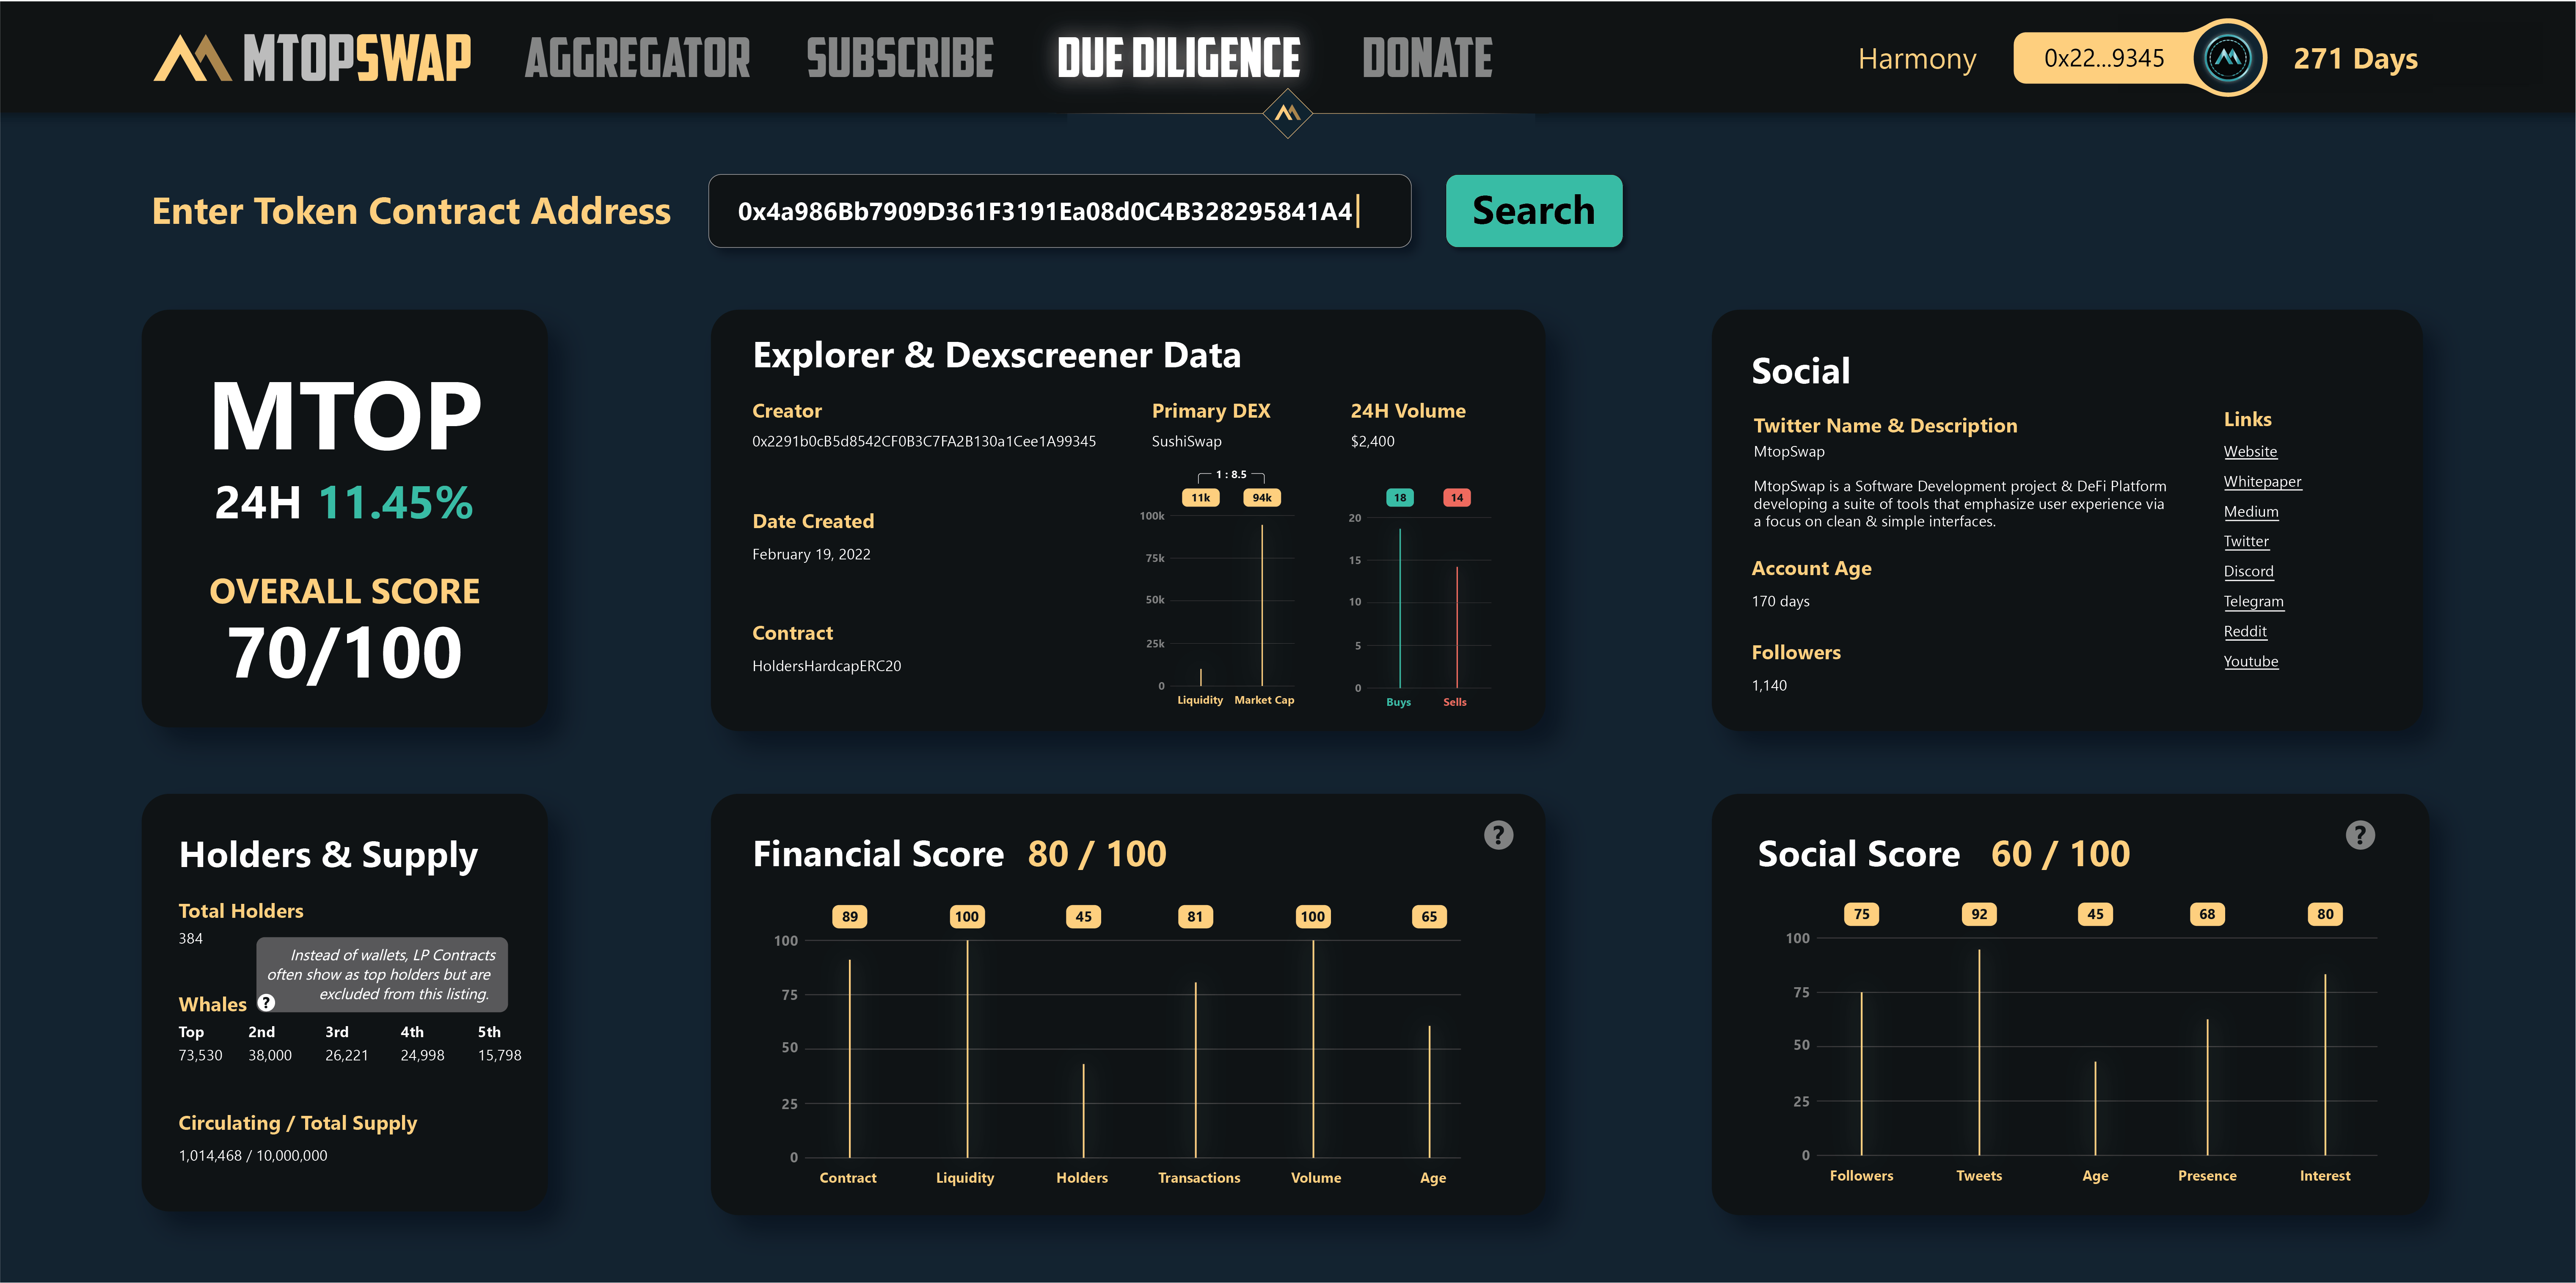
Task: Click the Social Score help icon
Action: click(x=2360, y=835)
